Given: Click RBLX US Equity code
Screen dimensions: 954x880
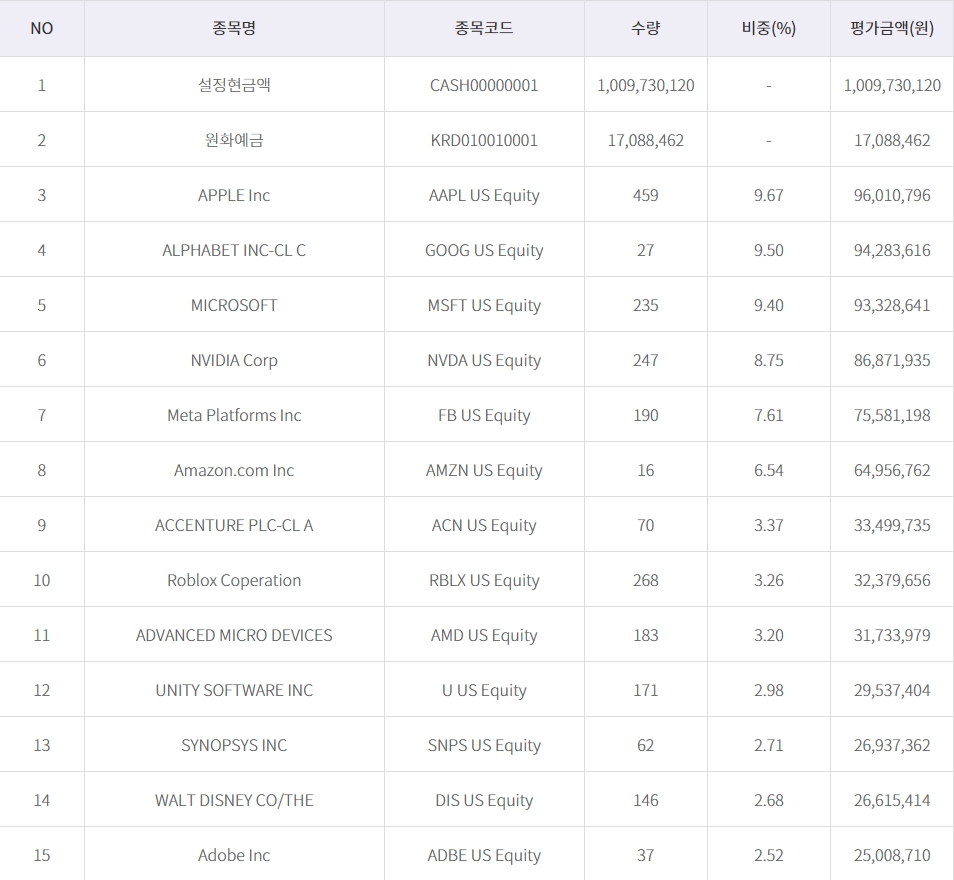Looking at the screenshot, I should (484, 581).
